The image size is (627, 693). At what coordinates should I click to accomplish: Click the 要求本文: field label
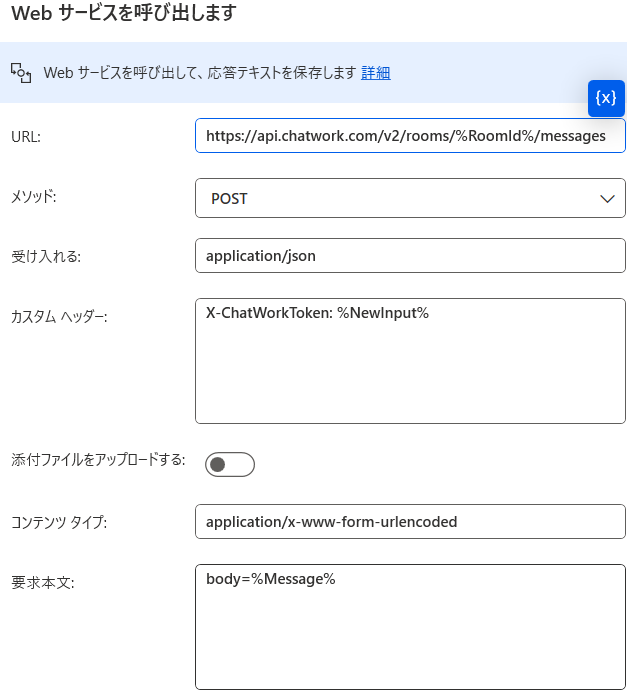(43, 583)
